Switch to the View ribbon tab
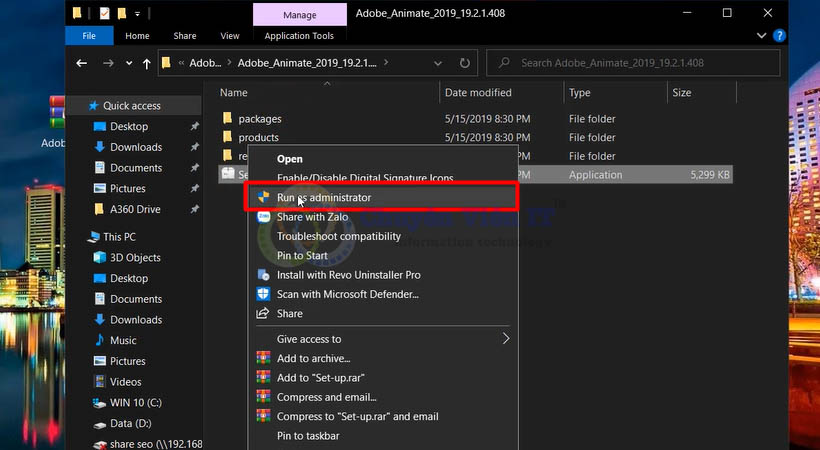Viewport: 820px width, 450px height. coord(229,36)
